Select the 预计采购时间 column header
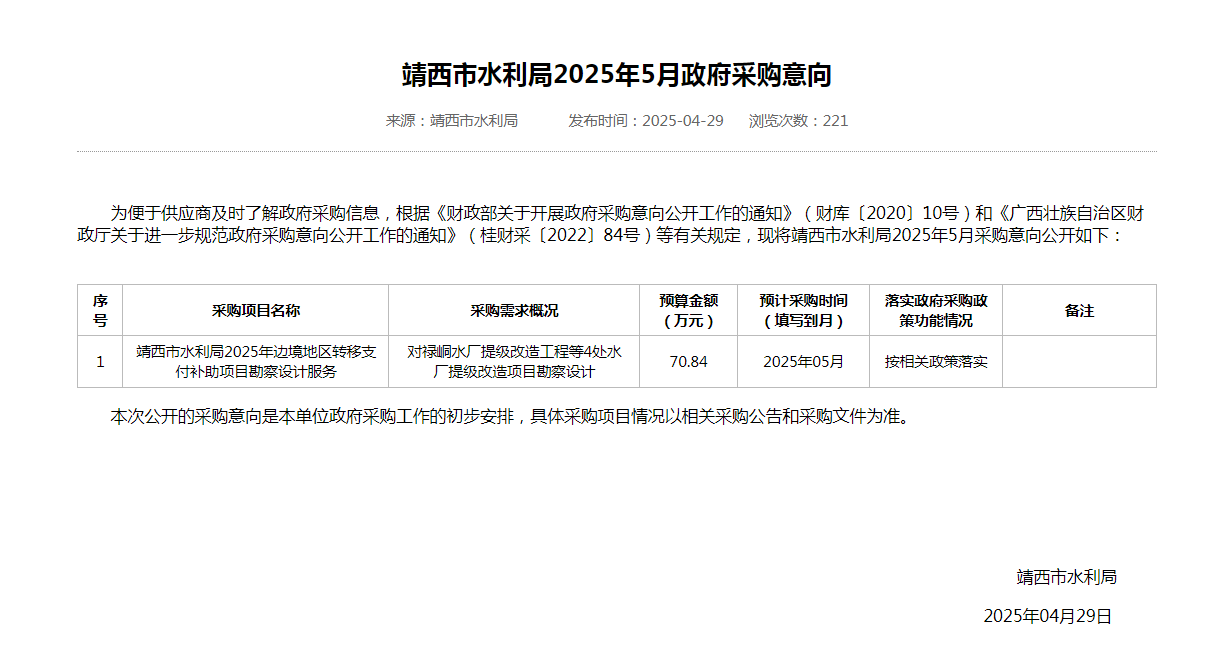The width and height of the screenshot is (1229, 664). (x=803, y=310)
